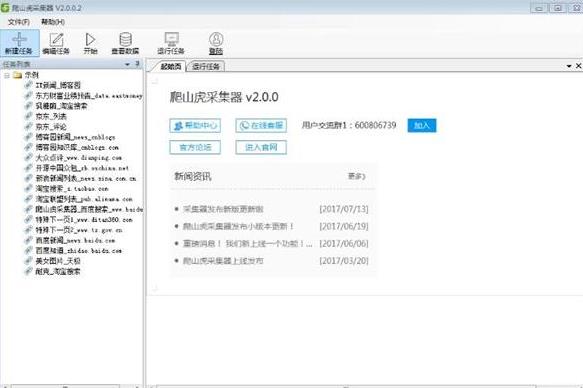
Task: Open the 帮助(H) menu
Action: point(53,22)
